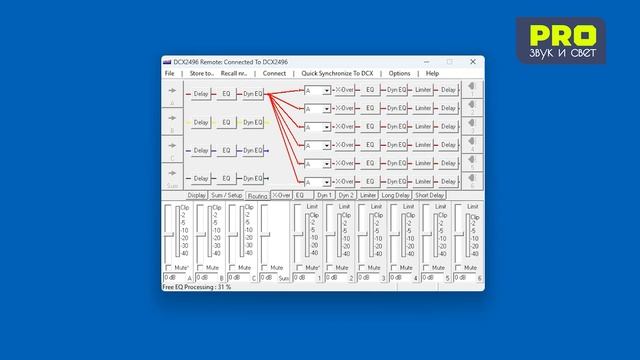This screenshot has width=640, height=360.
Task: Switch to the Dyn 2 tab
Action: coord(346,196)
